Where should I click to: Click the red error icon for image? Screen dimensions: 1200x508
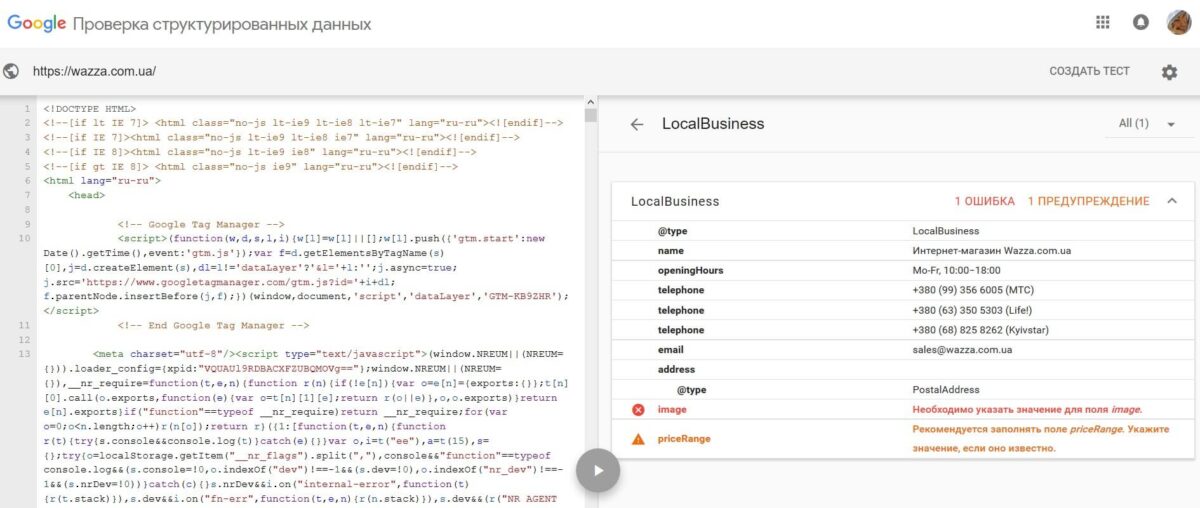tap(638, 410)
